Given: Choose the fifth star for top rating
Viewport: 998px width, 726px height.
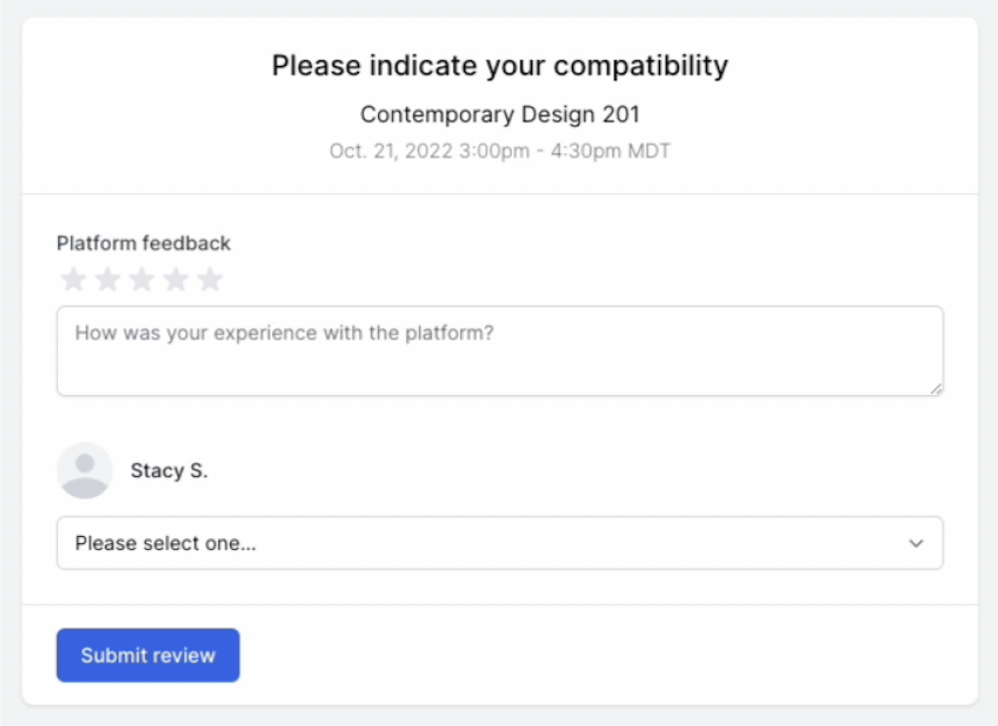Looking at the screenshot, I should (x=209, y=279).
